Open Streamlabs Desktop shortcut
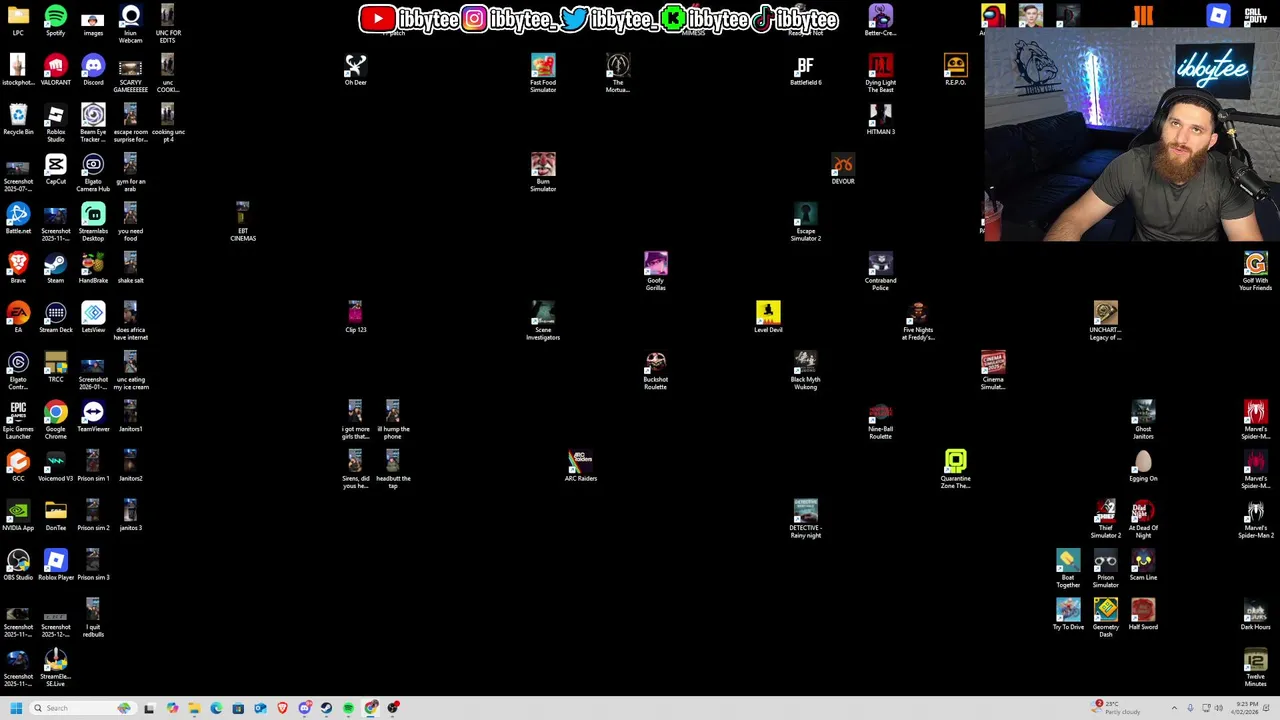 click(93, 222)
